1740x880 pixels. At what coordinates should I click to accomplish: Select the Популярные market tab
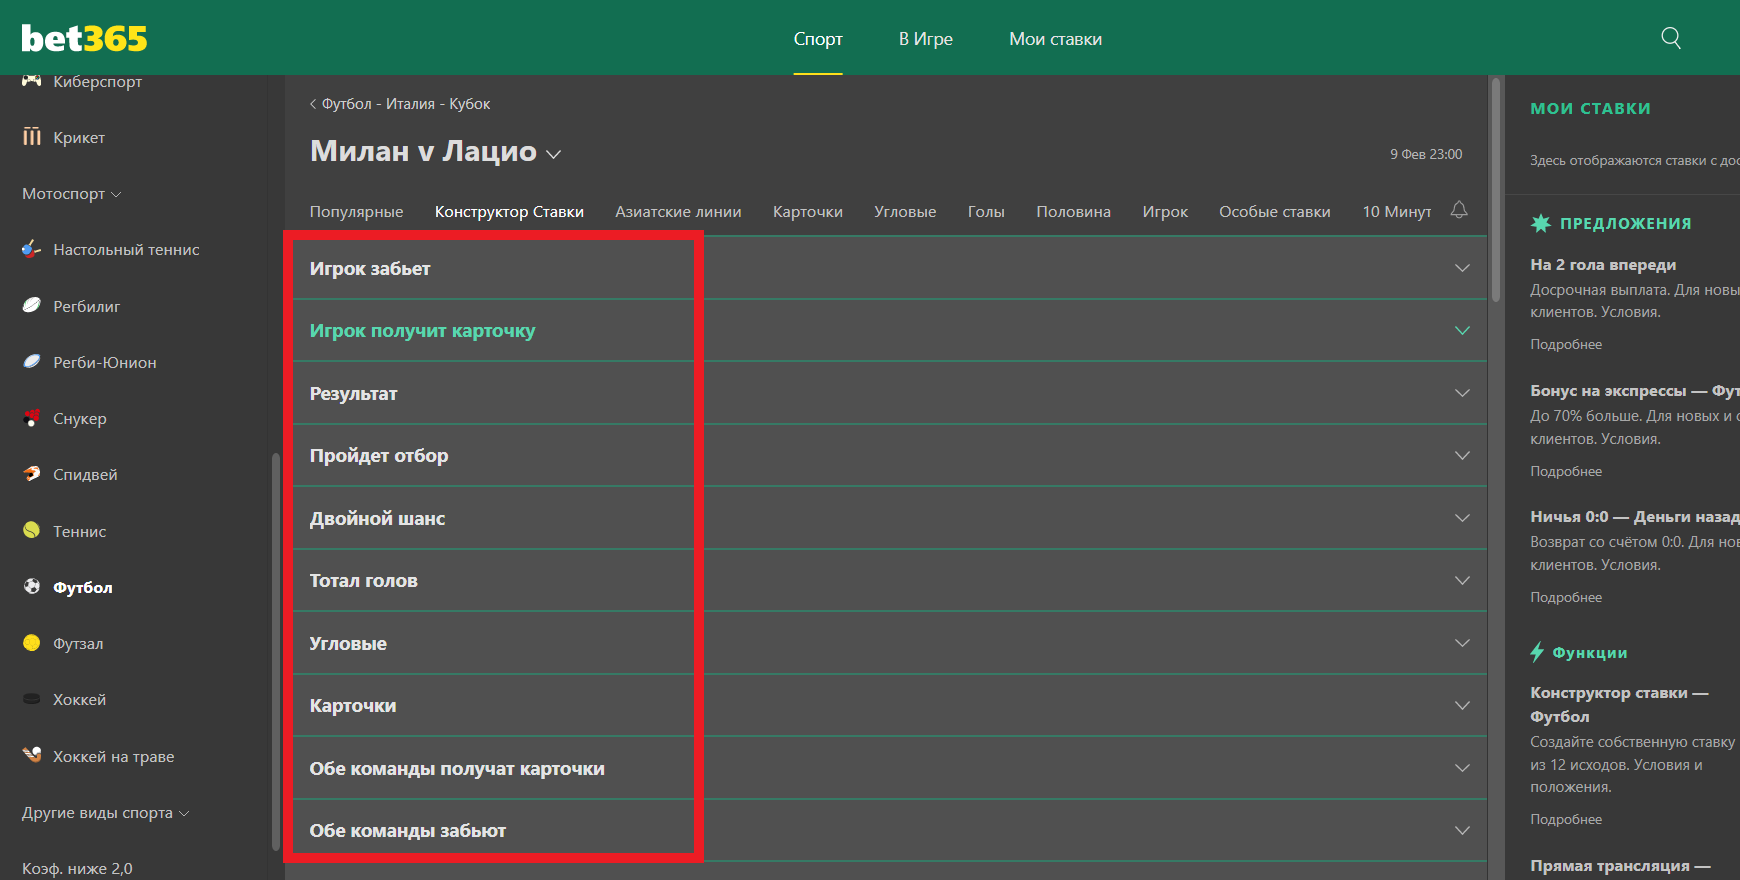point(356,211)
